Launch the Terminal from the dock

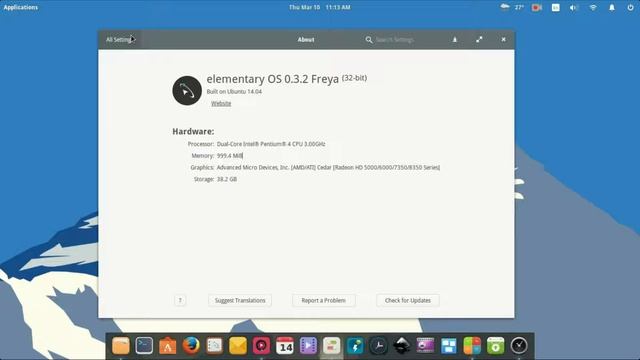(x=144, y=346)
